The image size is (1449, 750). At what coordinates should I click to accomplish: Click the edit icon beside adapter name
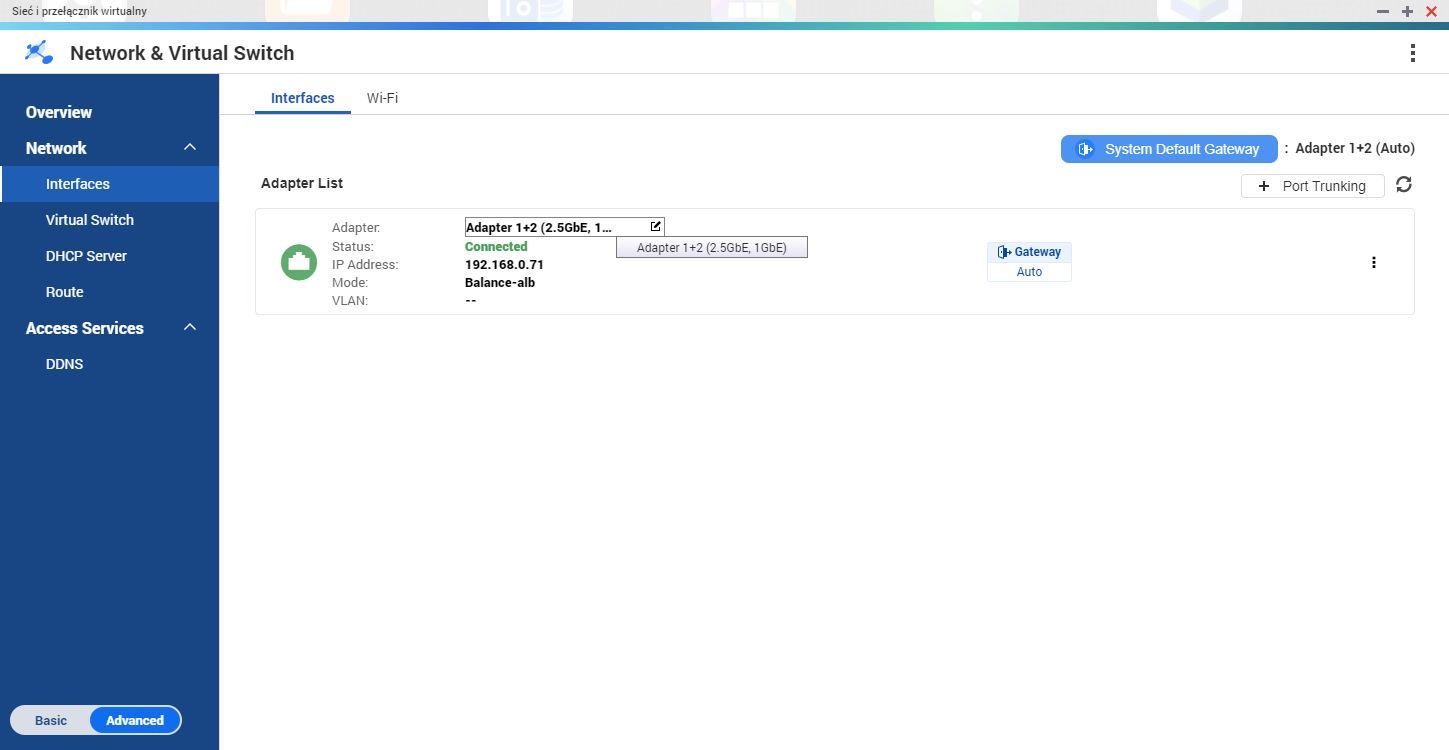[655, 227]
